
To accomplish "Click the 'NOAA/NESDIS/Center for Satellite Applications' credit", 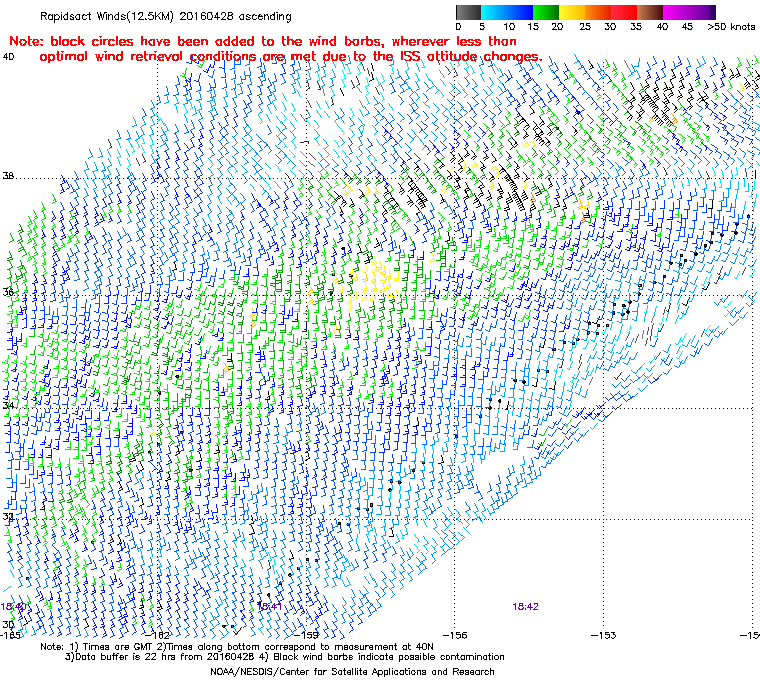I will 352,672.
